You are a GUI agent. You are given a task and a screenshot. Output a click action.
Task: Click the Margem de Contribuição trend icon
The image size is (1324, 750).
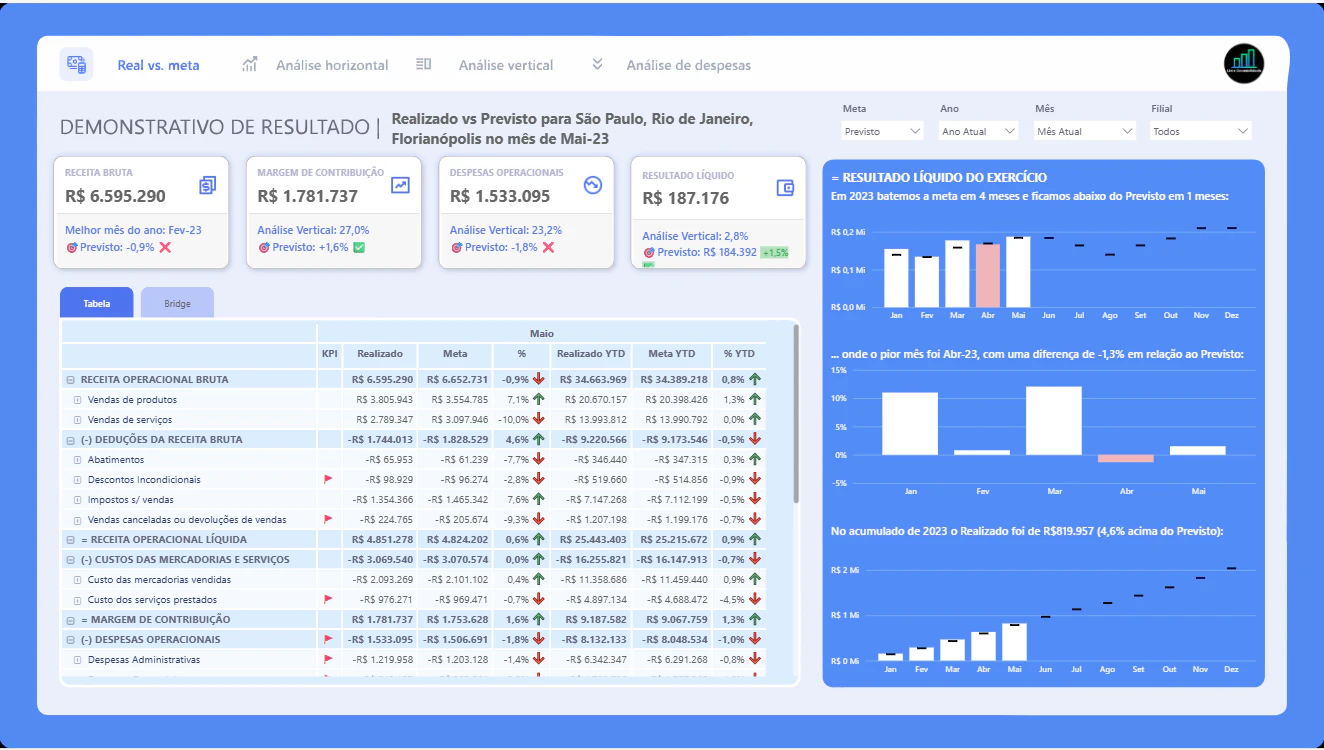pyautogui.click(x=400, y=185)
